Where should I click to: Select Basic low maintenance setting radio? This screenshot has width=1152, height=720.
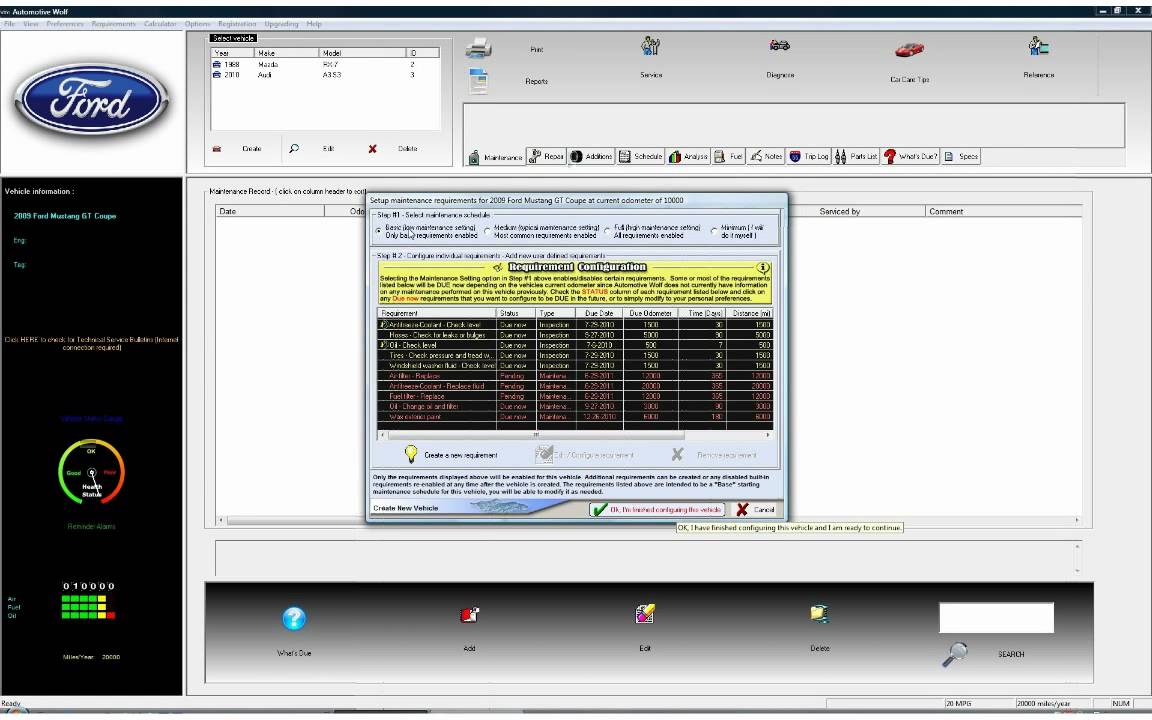point(379,231)
